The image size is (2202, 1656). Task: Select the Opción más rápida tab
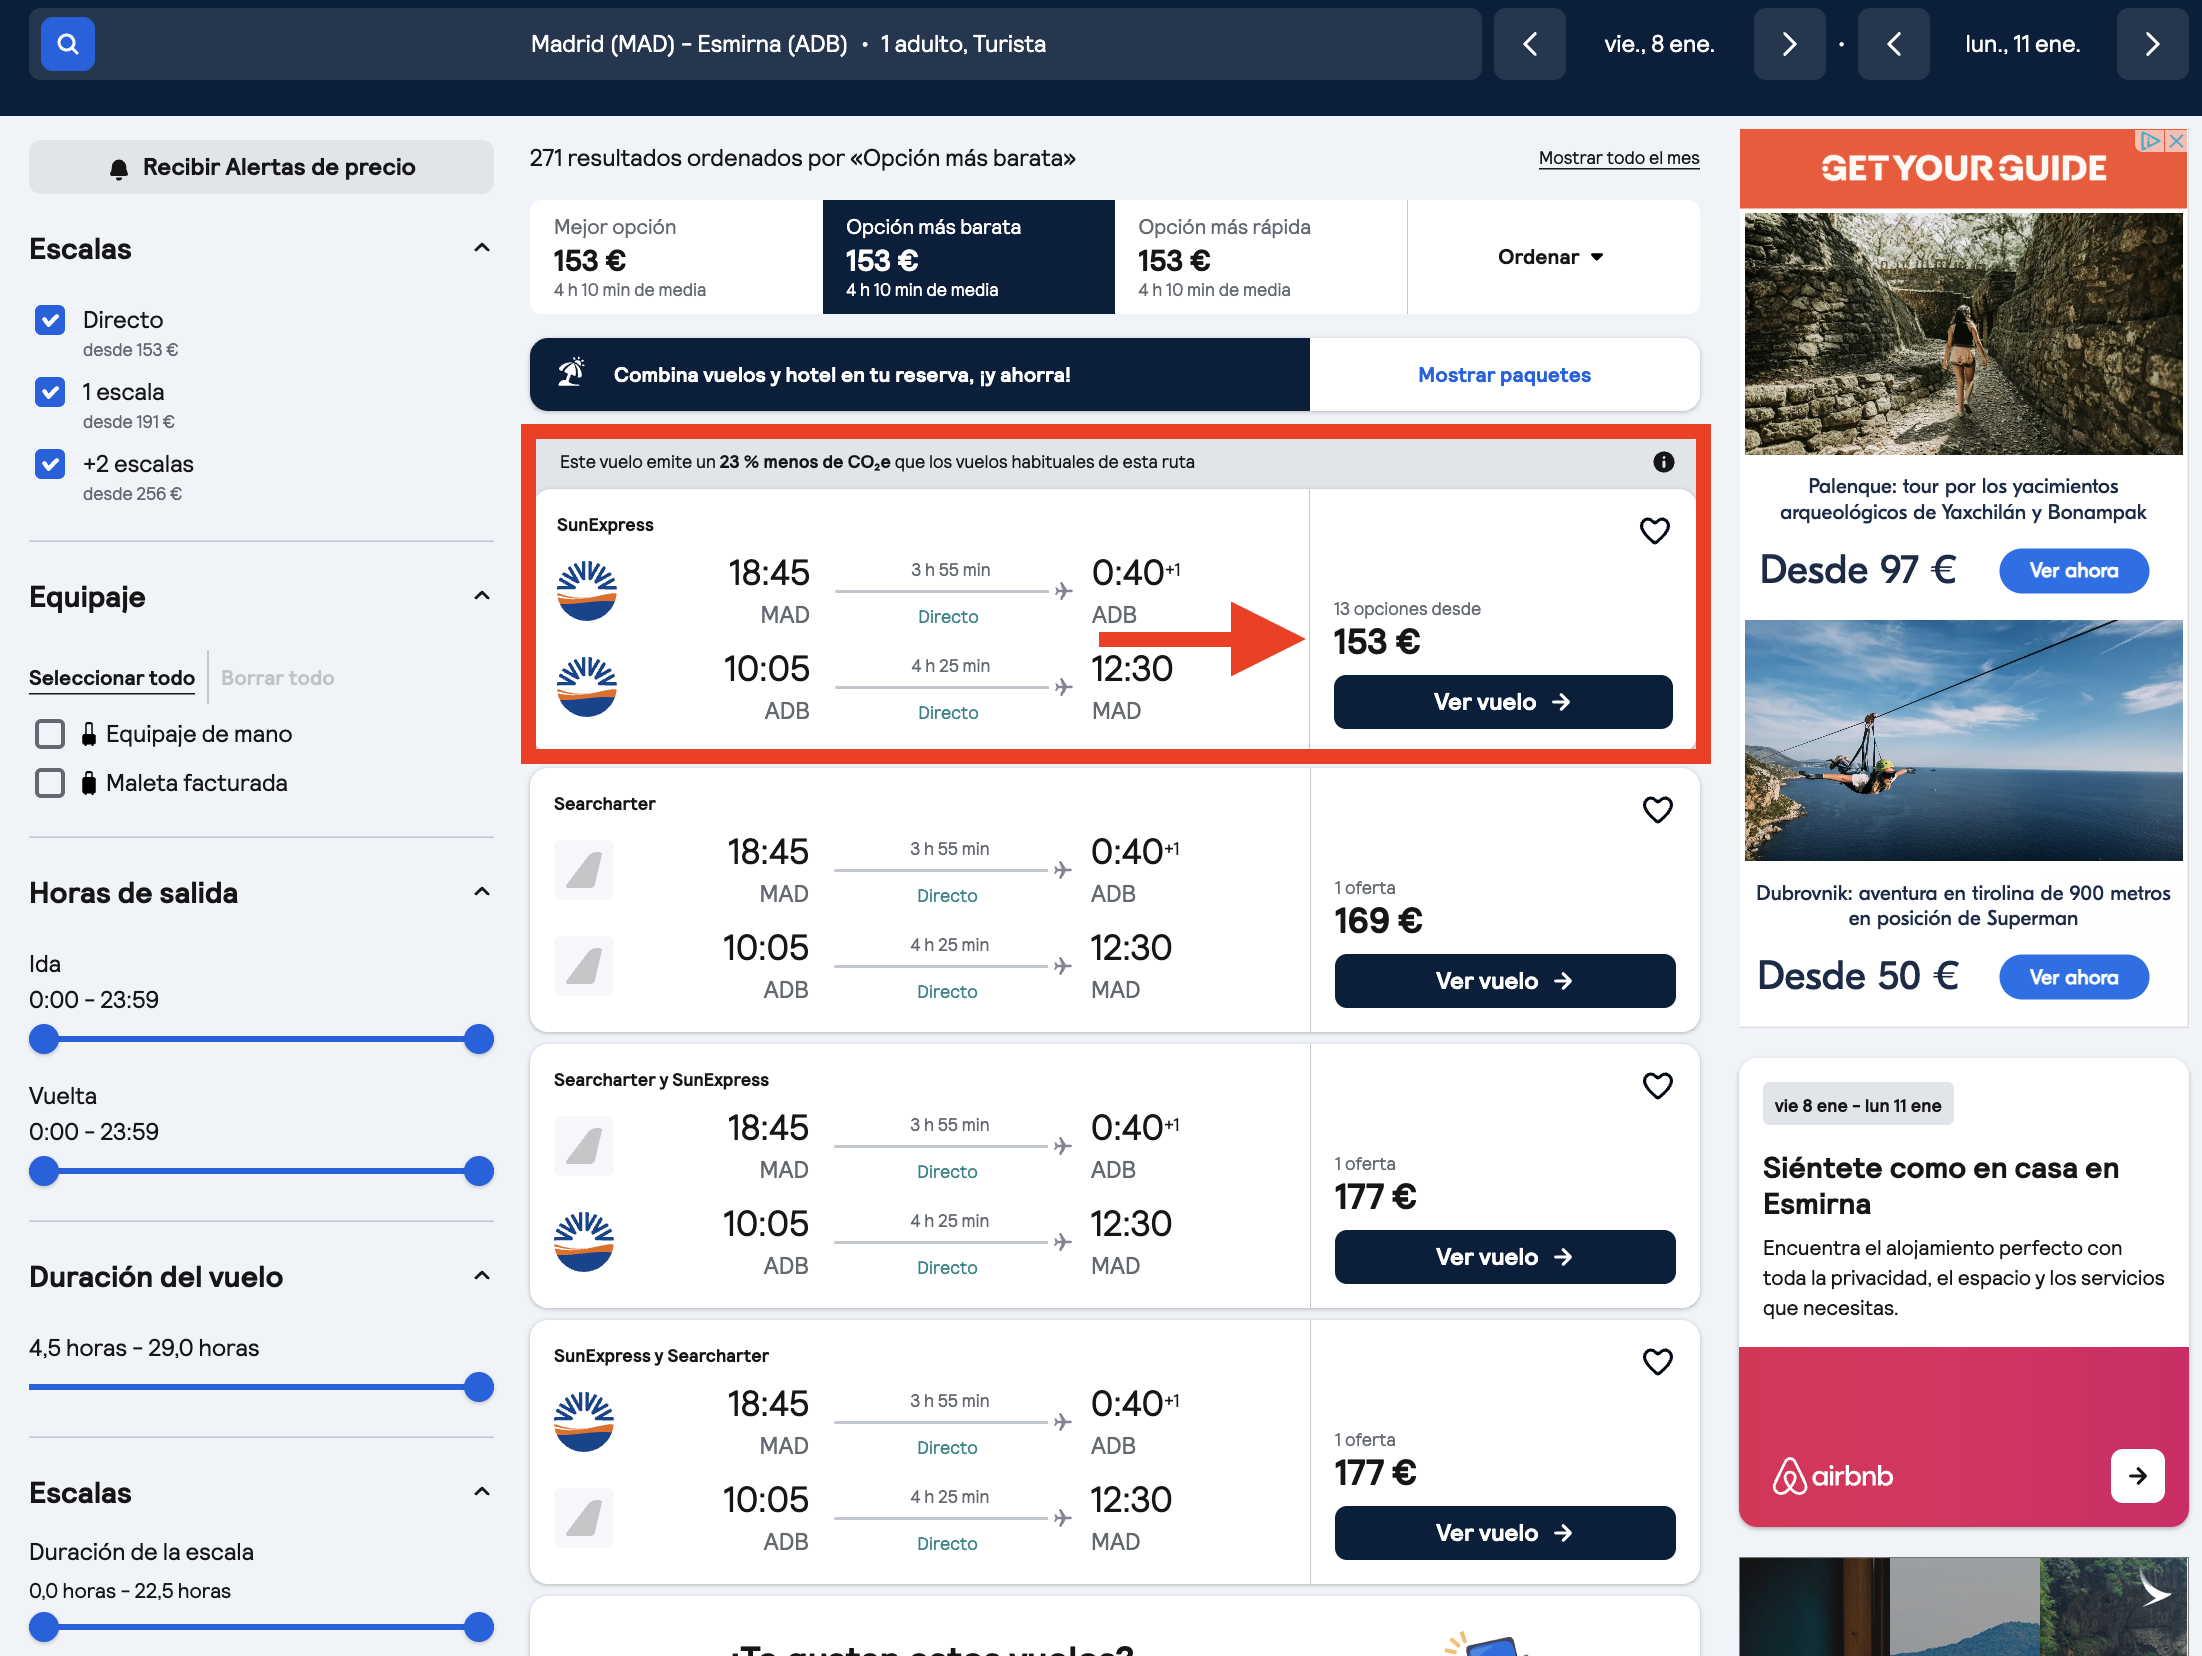[x=1261, y=257]
